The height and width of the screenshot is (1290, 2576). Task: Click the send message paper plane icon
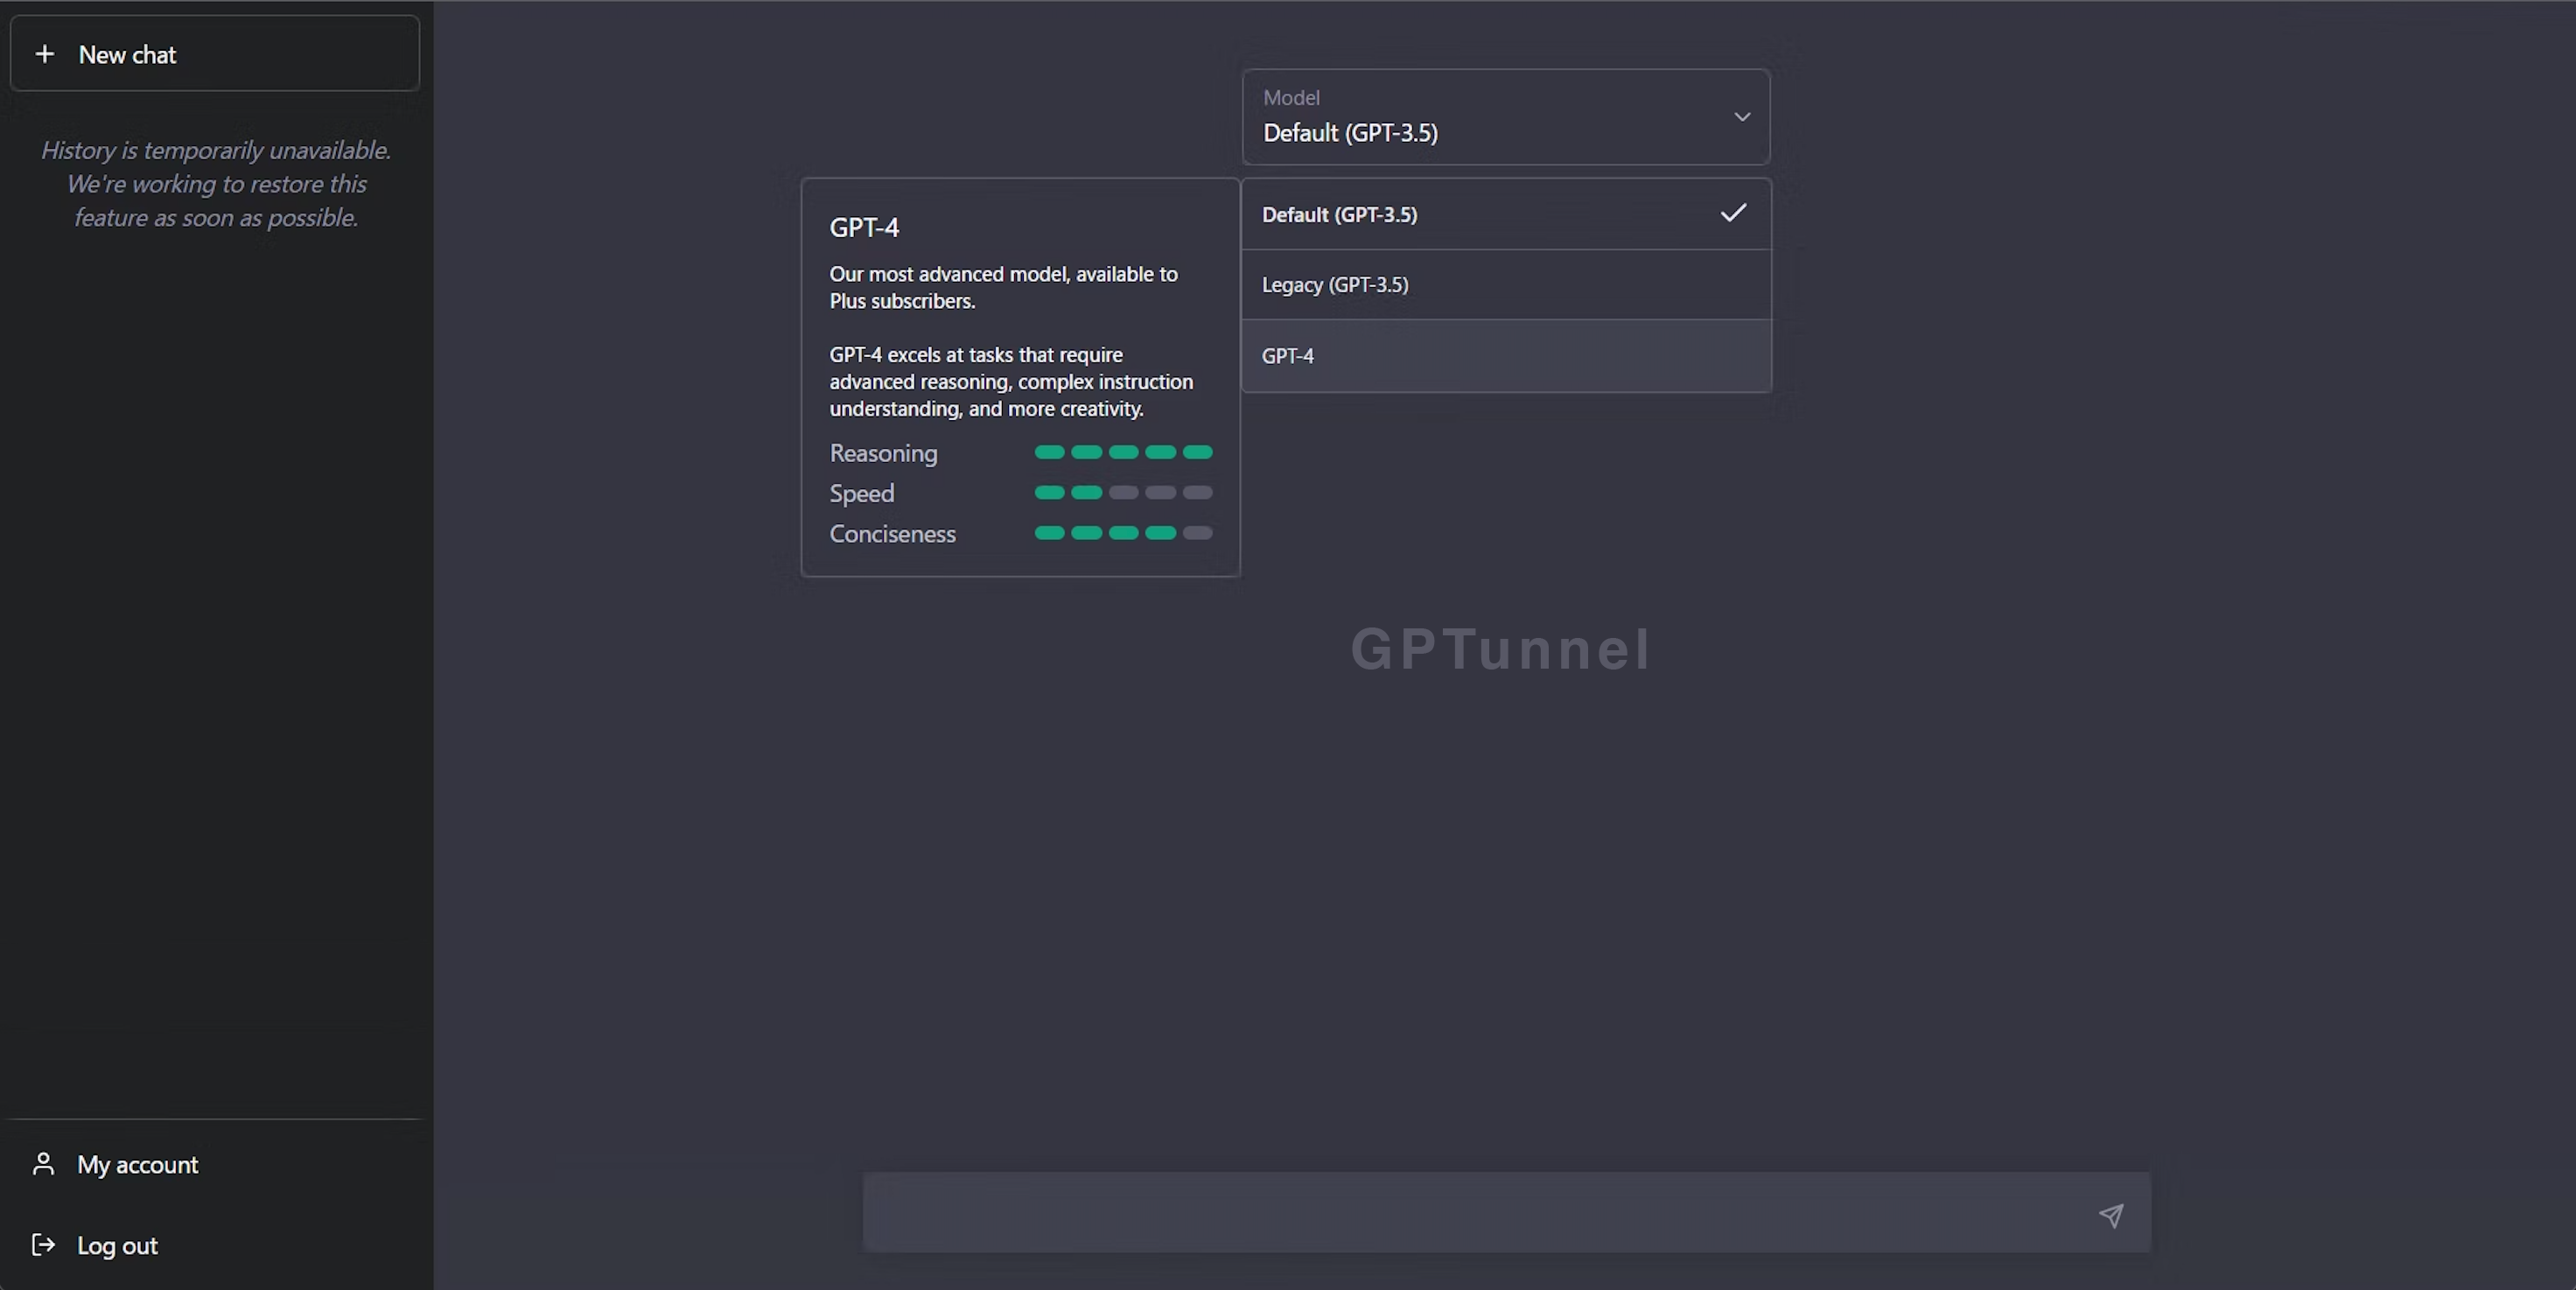(2110, 1215)
